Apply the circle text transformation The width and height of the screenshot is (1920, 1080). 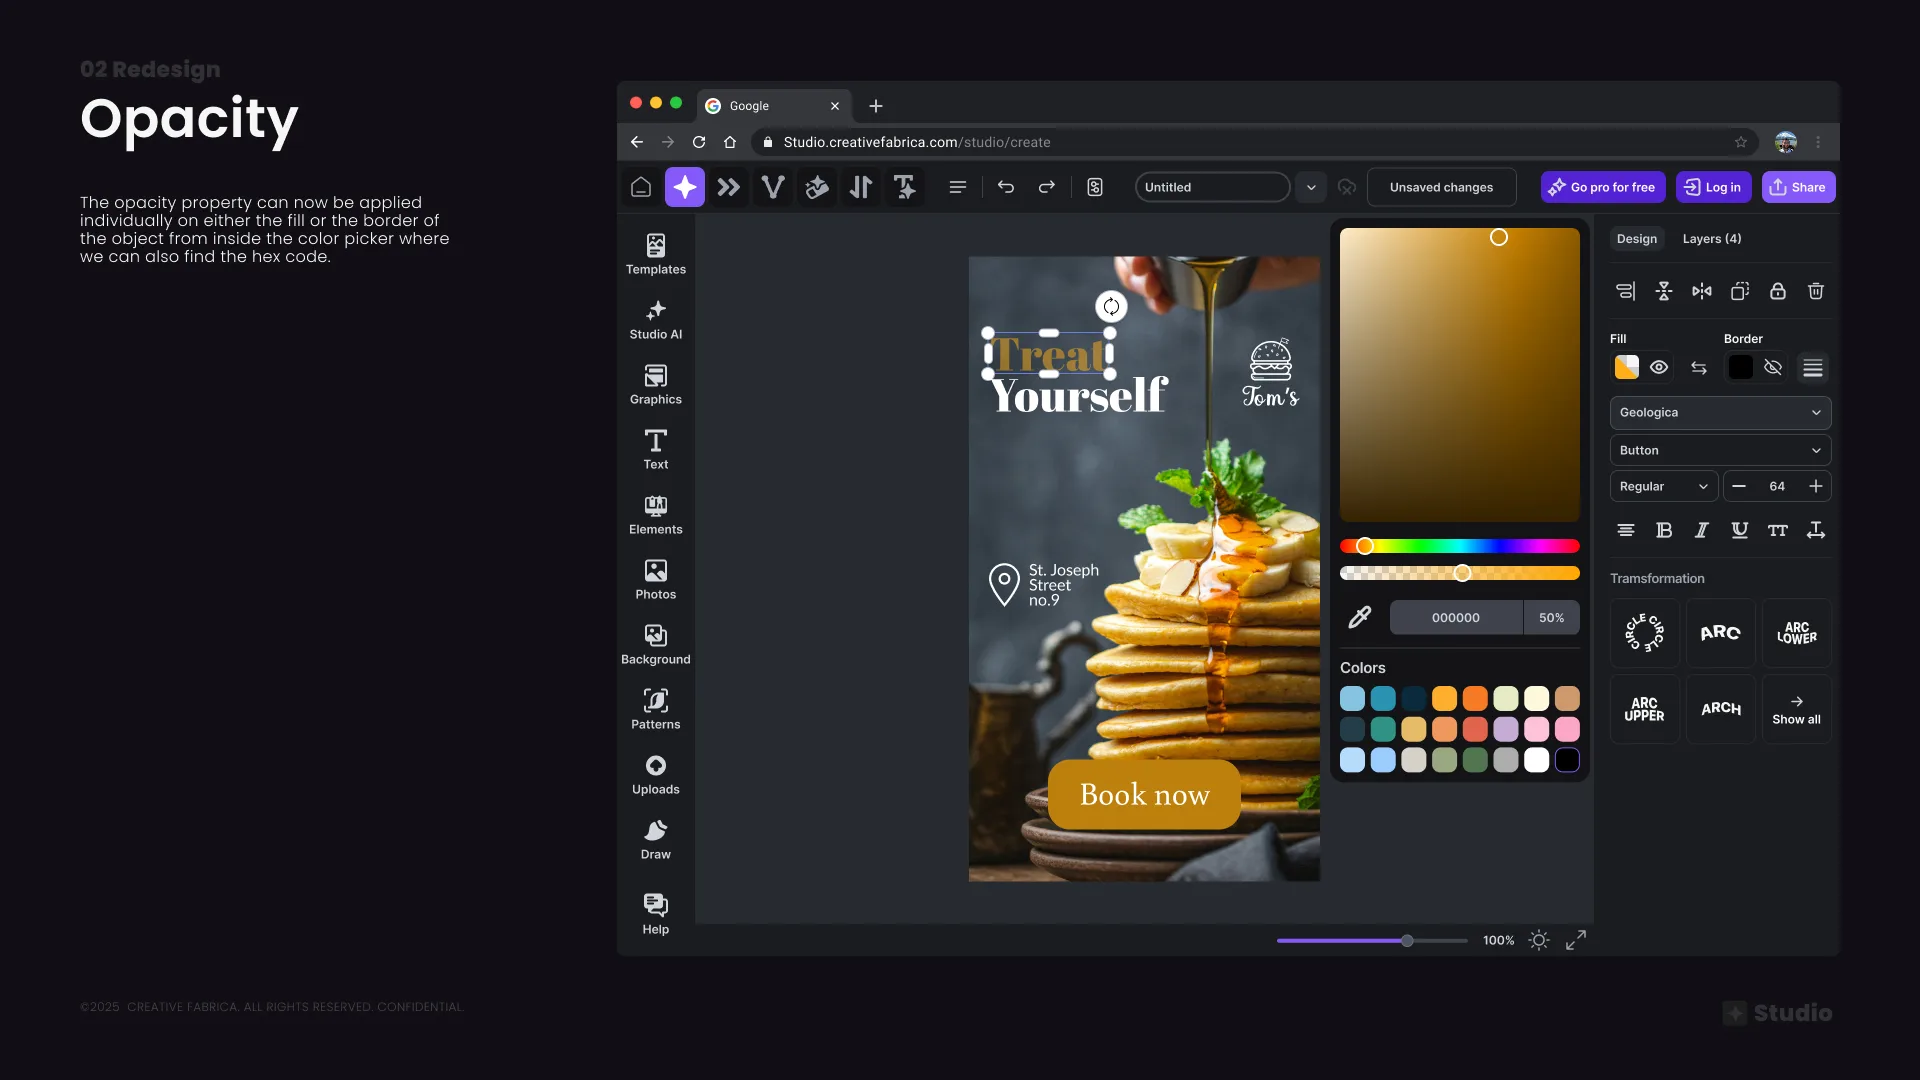coord(1644,633)
